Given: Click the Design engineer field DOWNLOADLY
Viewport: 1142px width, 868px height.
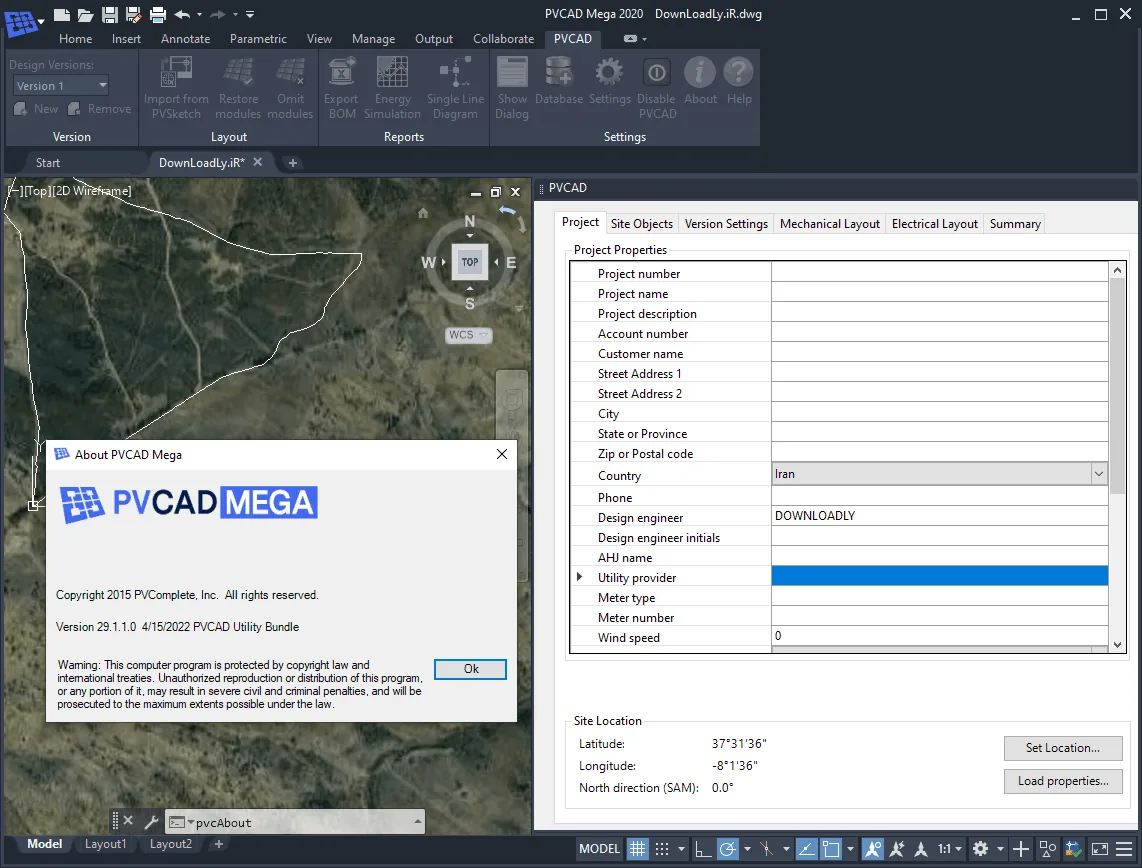Looking at the screenshot, I should pos(940,516).
